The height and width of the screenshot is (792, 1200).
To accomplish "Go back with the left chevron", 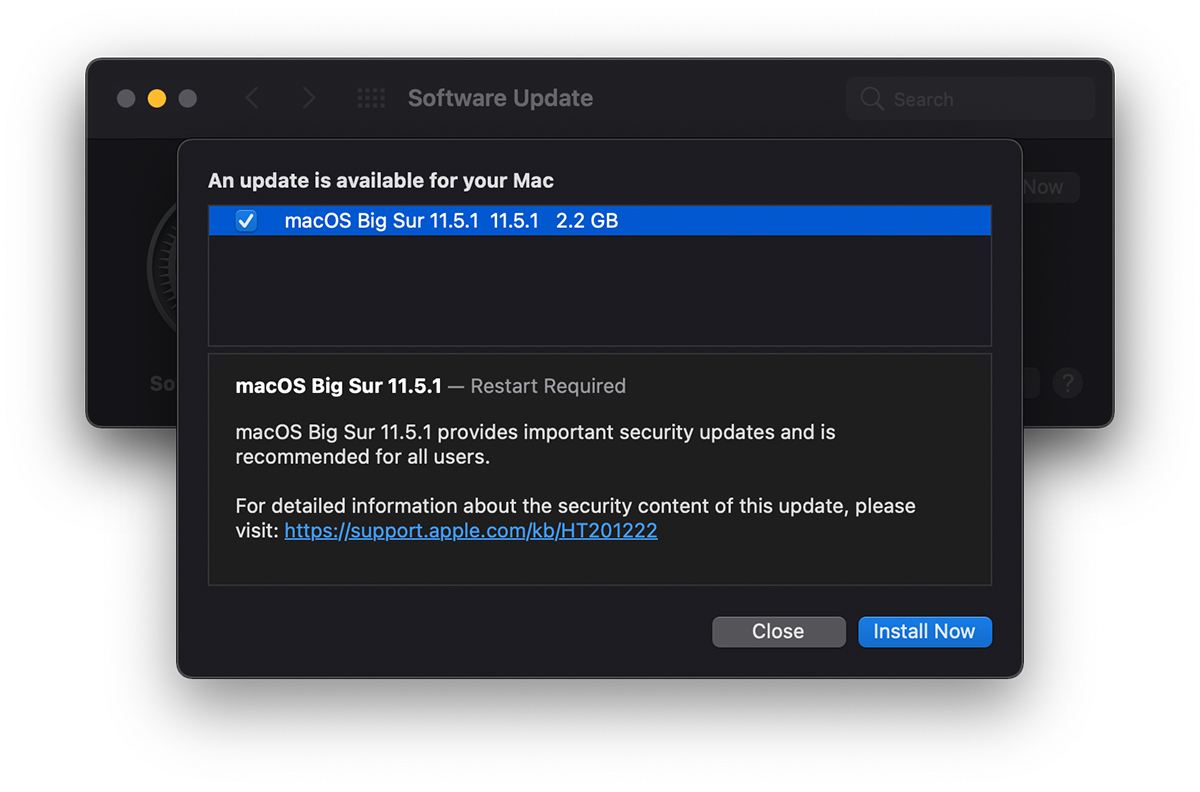I will (252, 98).
